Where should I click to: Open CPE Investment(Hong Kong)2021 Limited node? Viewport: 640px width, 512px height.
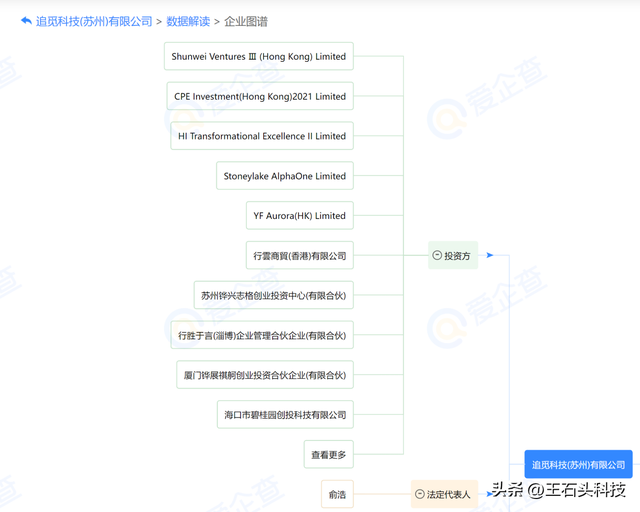[260, 96]
